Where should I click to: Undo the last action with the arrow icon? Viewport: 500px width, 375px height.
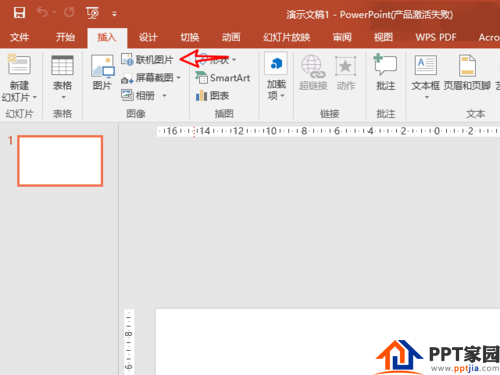pos(43,13)
